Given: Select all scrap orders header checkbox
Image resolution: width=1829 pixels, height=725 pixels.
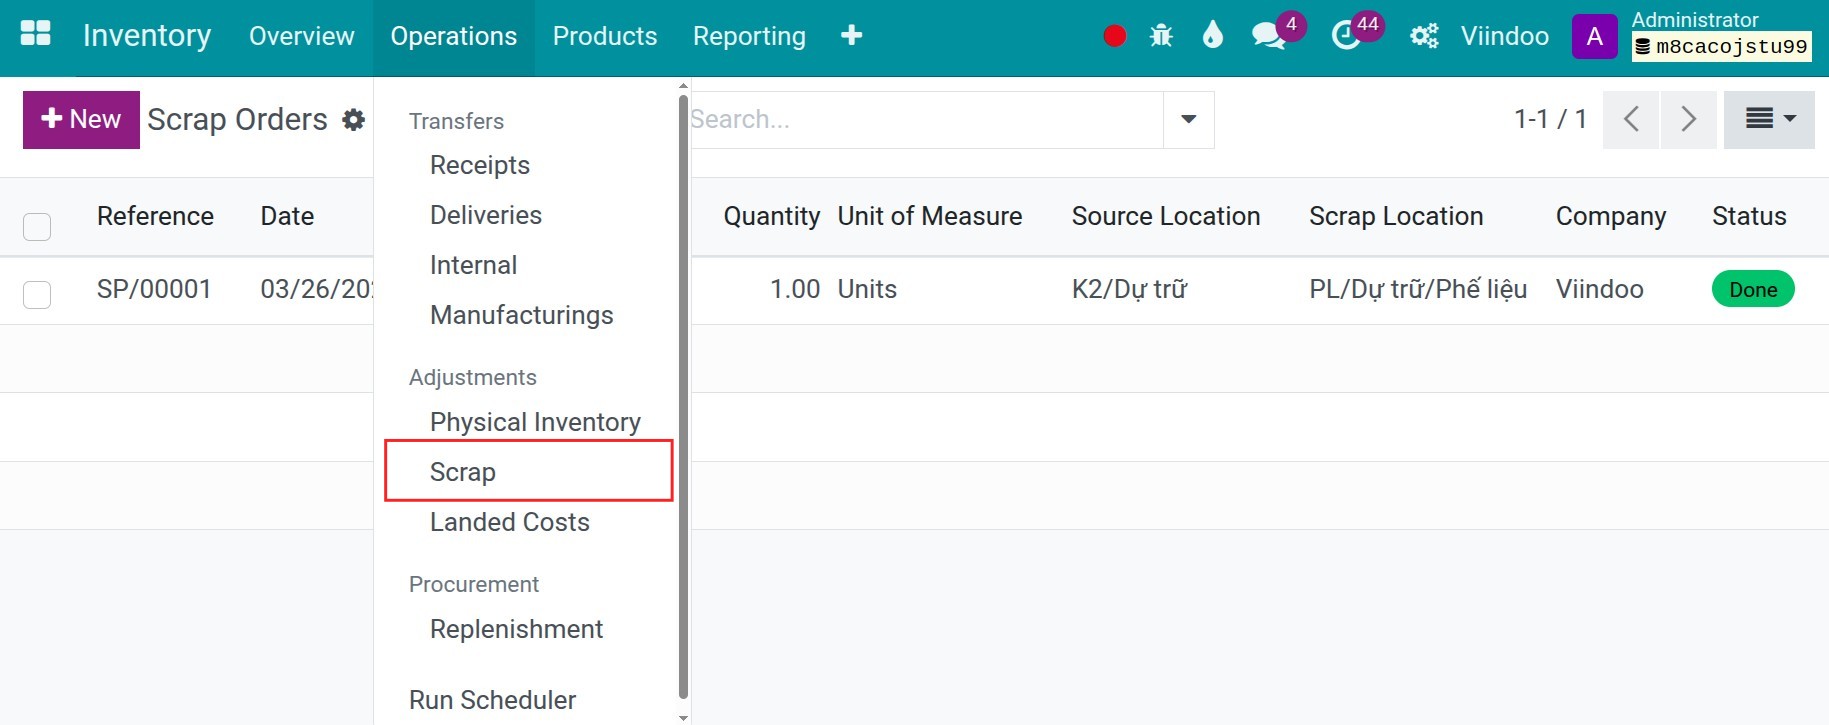Looking at the screenshot, I should point(37,226).
